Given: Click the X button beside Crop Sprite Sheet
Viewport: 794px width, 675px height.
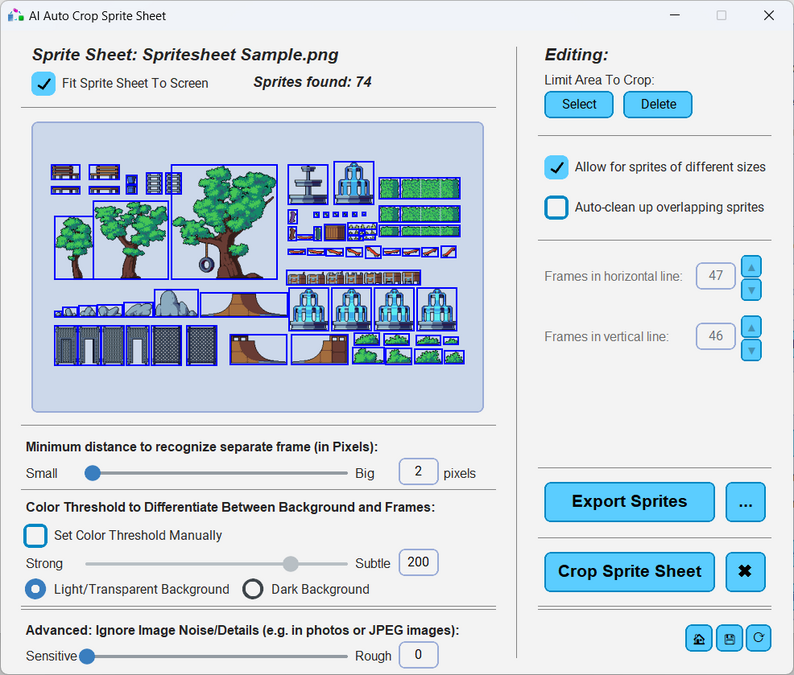Looking at the screenshot, I should [x=745, y=572].
